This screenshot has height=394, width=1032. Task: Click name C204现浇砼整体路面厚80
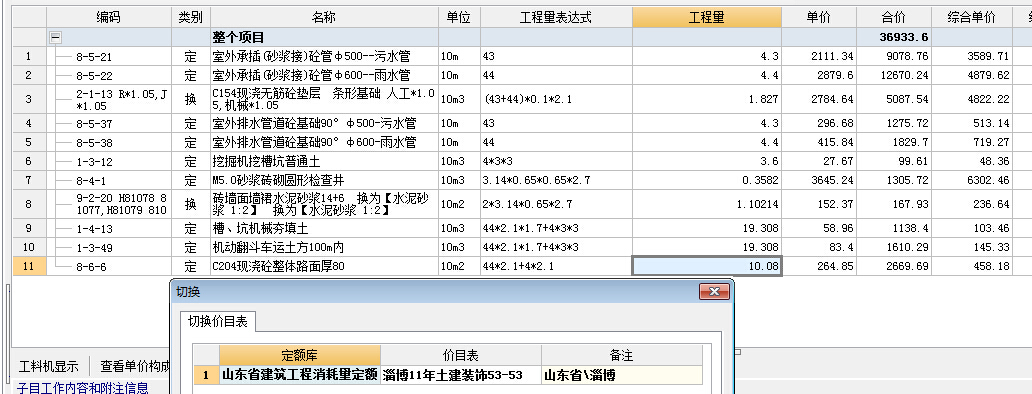click(278, 266)
